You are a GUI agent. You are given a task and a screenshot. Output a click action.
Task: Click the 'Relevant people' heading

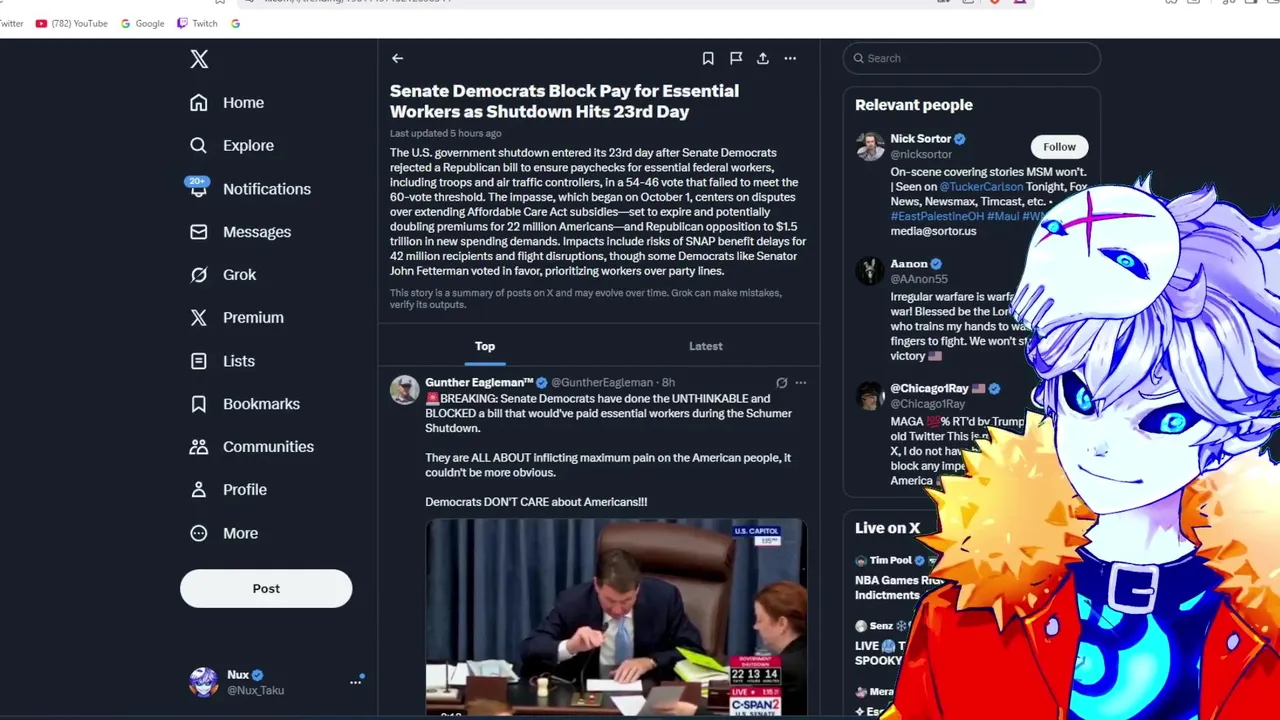tap(913, 104)
